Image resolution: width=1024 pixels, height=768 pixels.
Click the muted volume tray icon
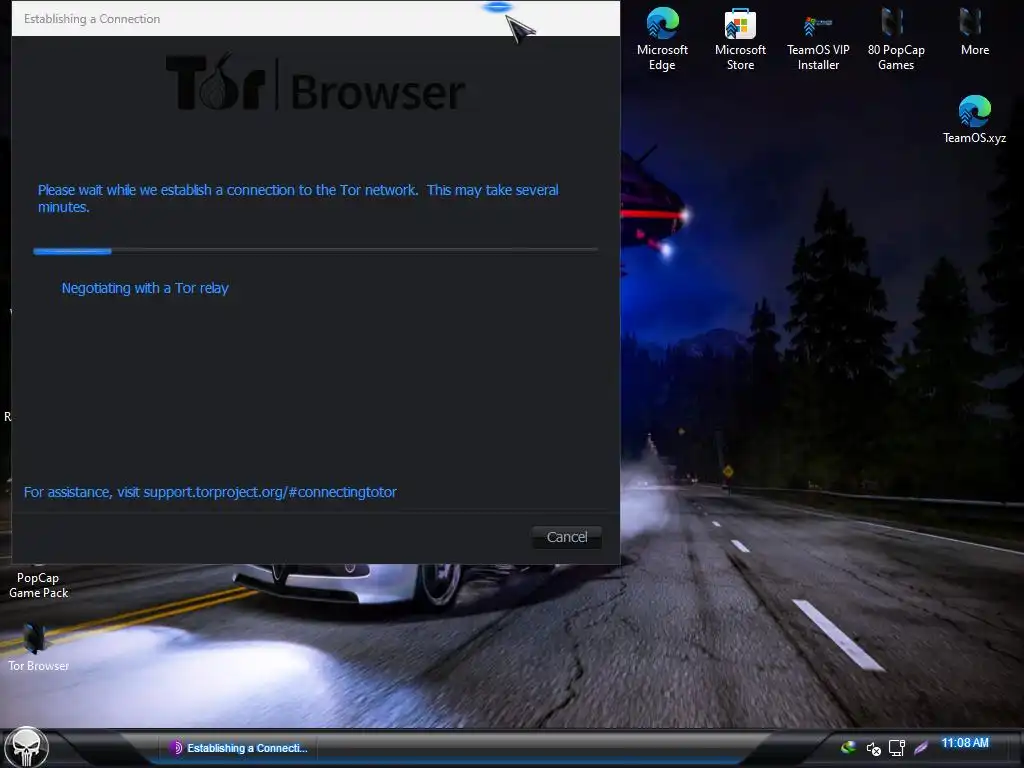[873, 748]
